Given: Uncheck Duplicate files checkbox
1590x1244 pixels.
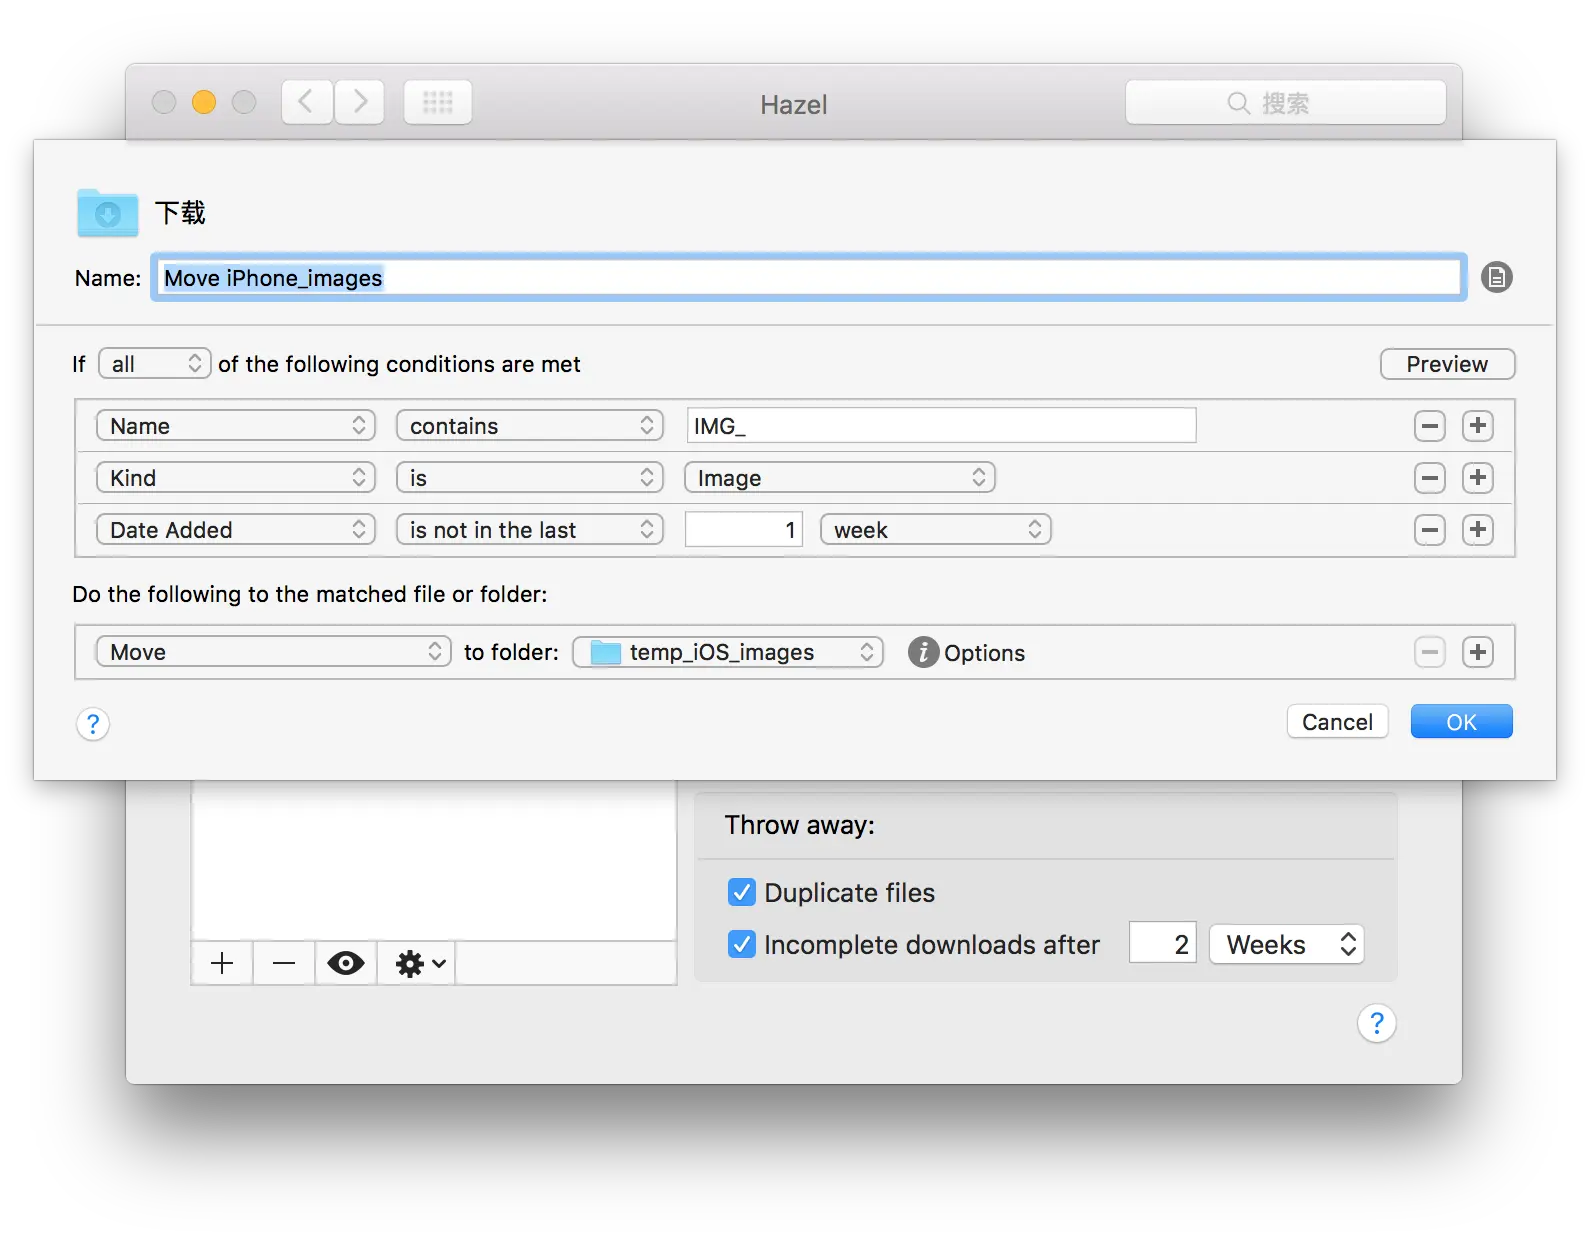Looking at the screenshot, I should (742, 892).
